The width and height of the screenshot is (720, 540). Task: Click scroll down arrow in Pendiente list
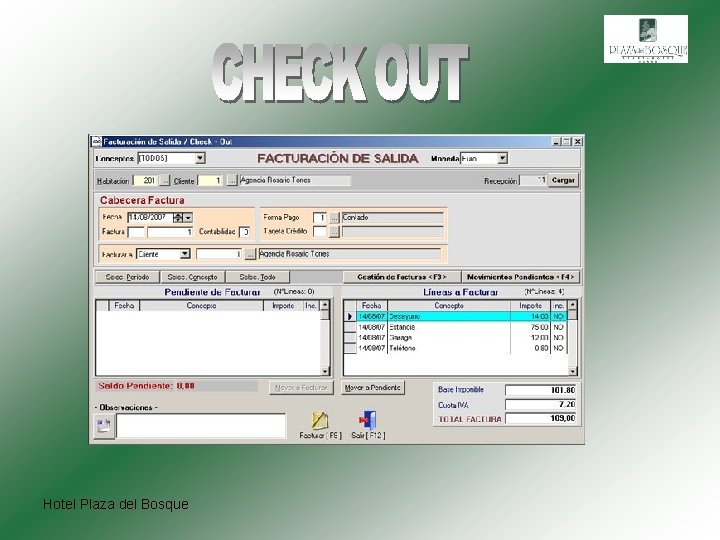(x=325, y=371)
